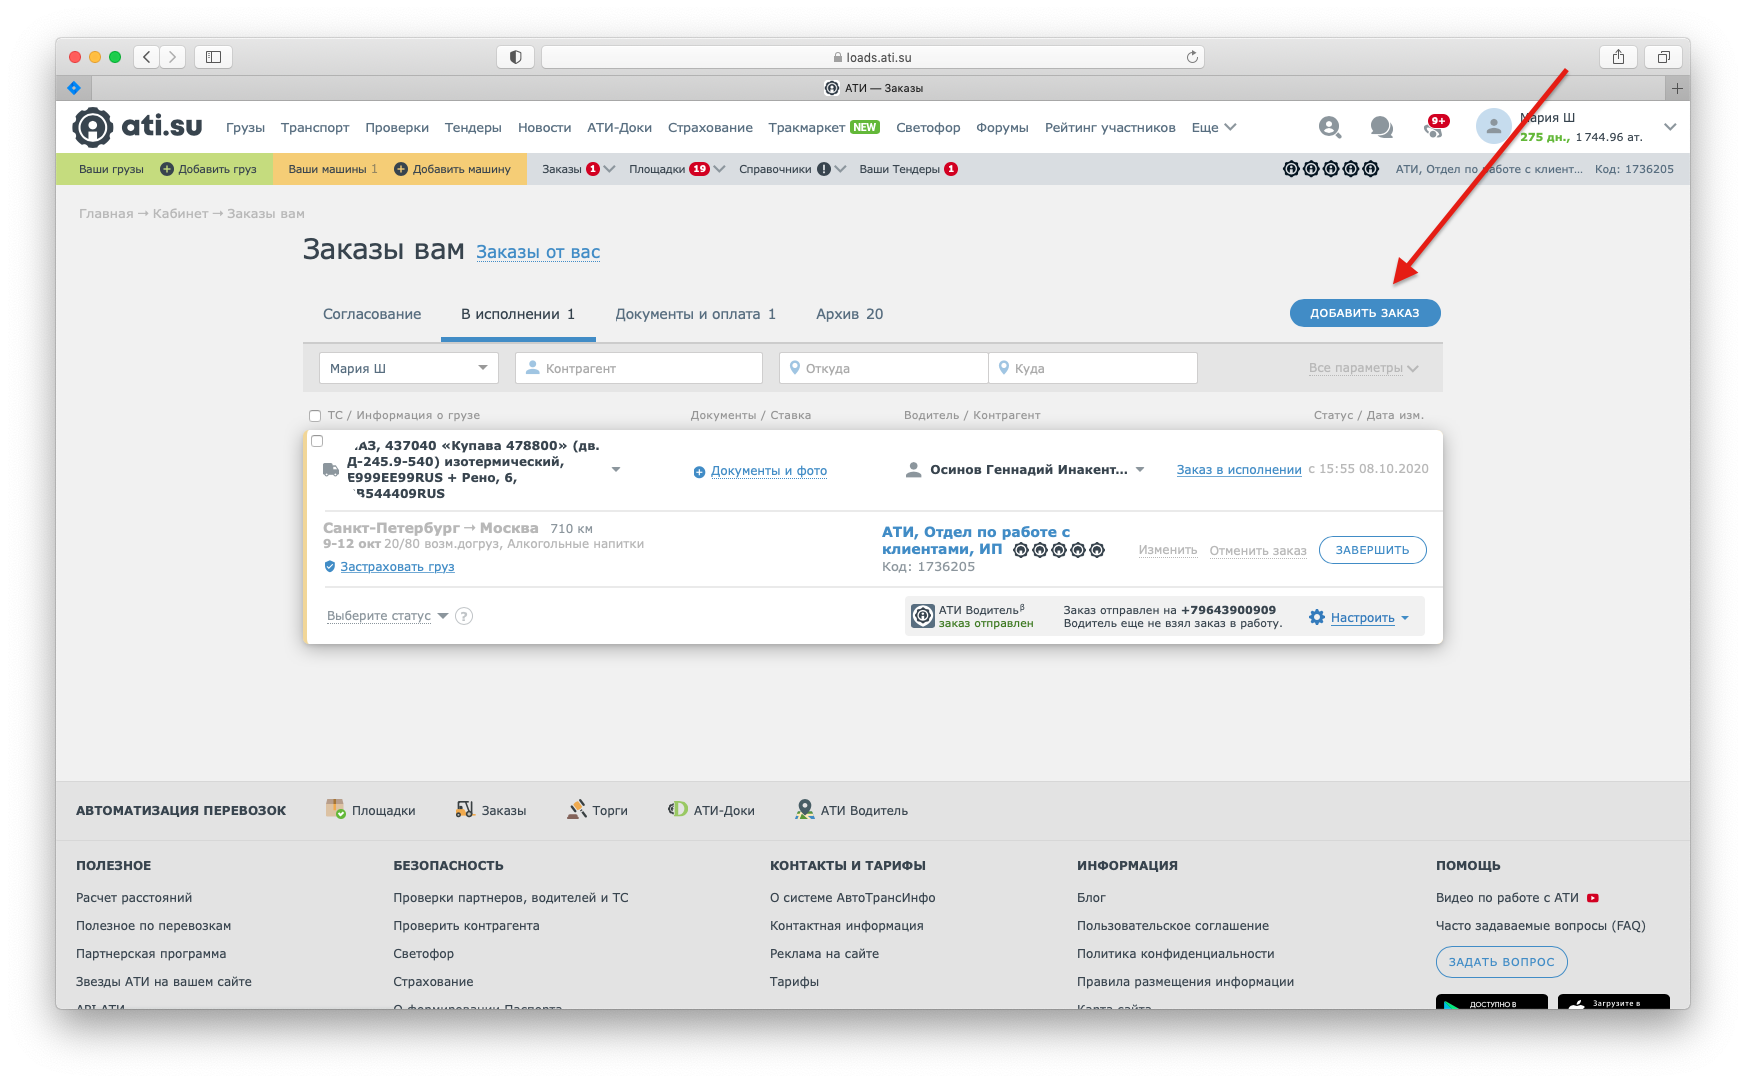Click Застраховать груз link
1746x1083 pixels.
pyautogui.click(x=397, y=567)
